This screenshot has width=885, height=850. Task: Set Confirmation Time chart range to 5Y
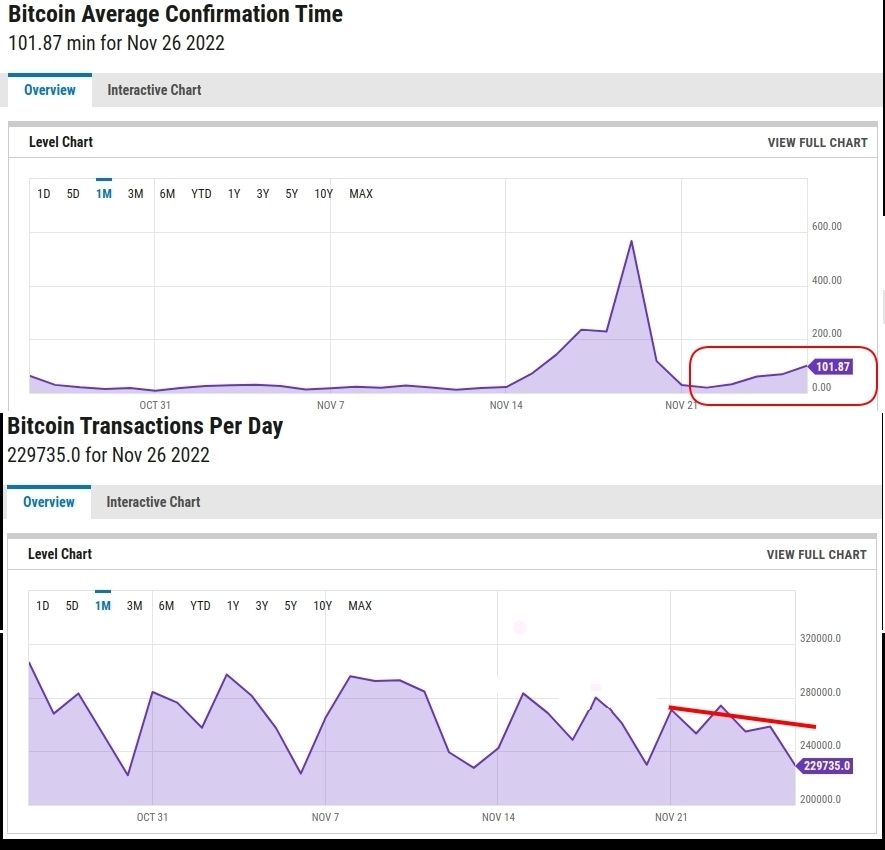pyautogui.click(x=291, y=194)
